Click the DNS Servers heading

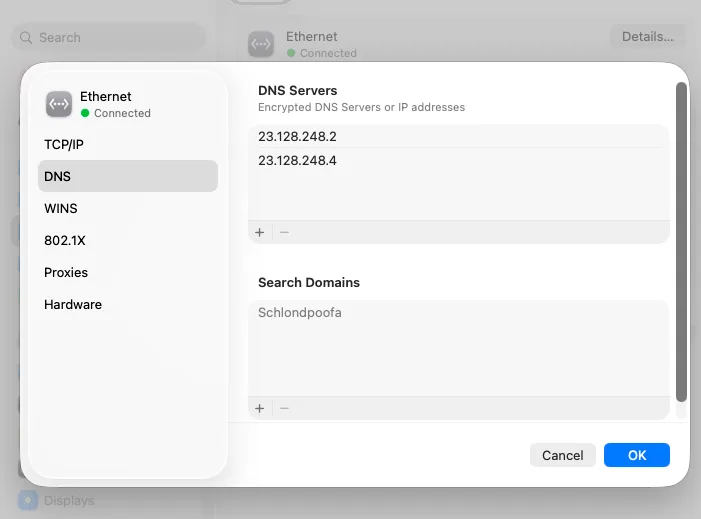297,90
